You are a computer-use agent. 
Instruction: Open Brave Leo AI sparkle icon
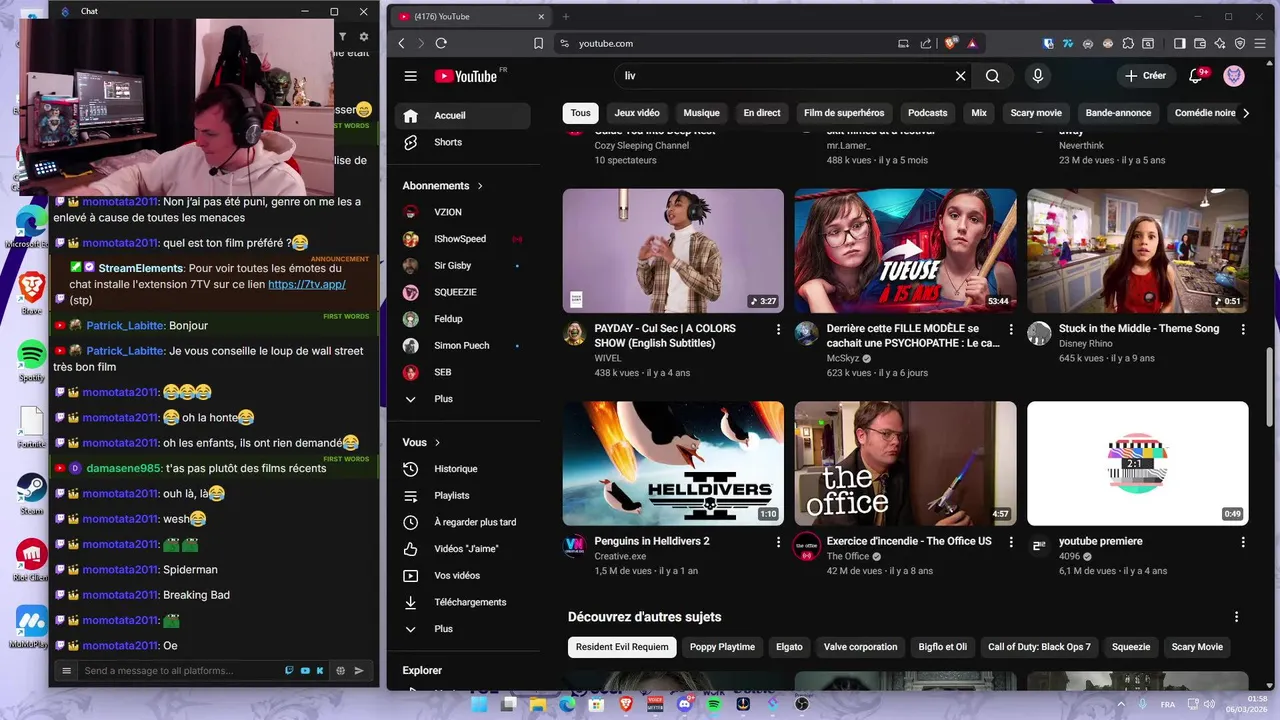1220,43
